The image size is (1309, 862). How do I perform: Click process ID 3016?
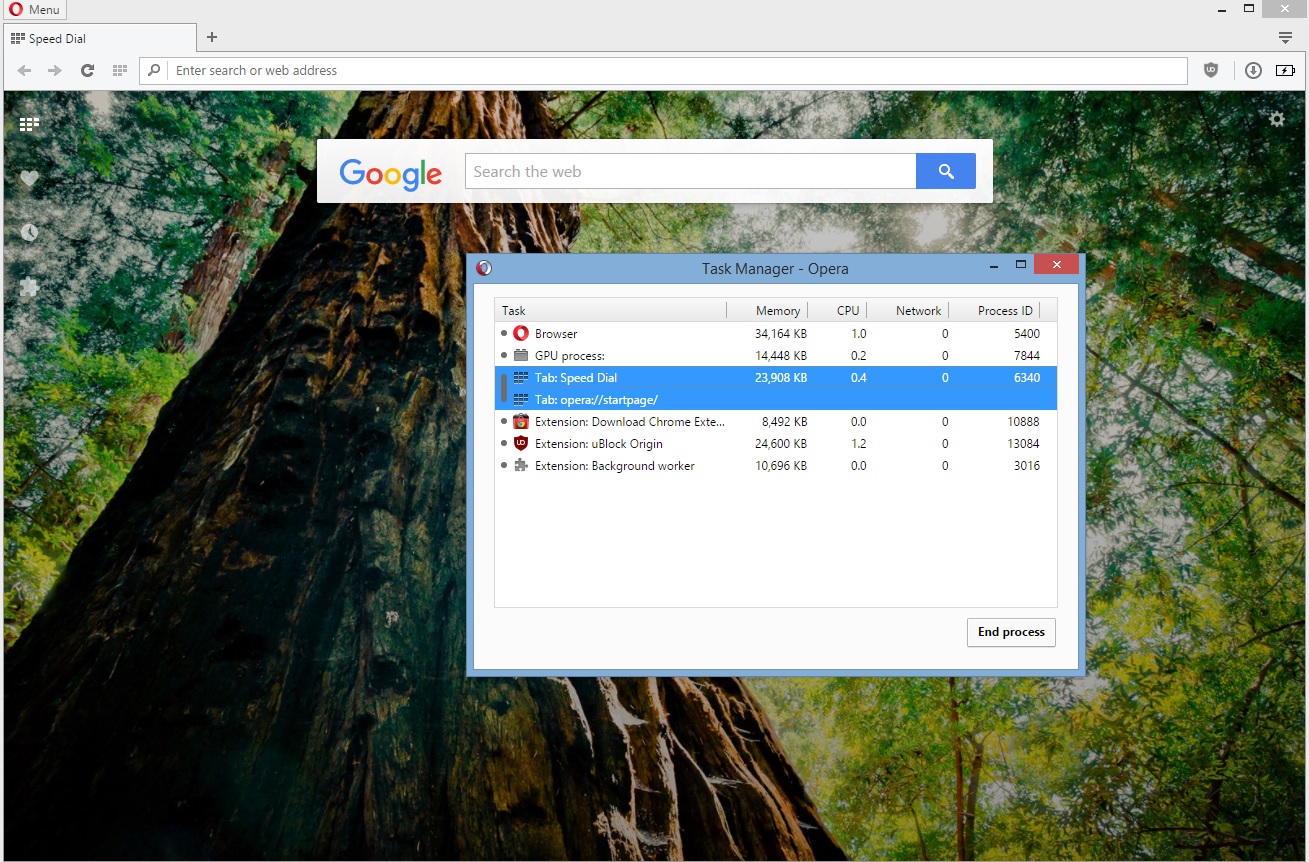[1027, 466]
